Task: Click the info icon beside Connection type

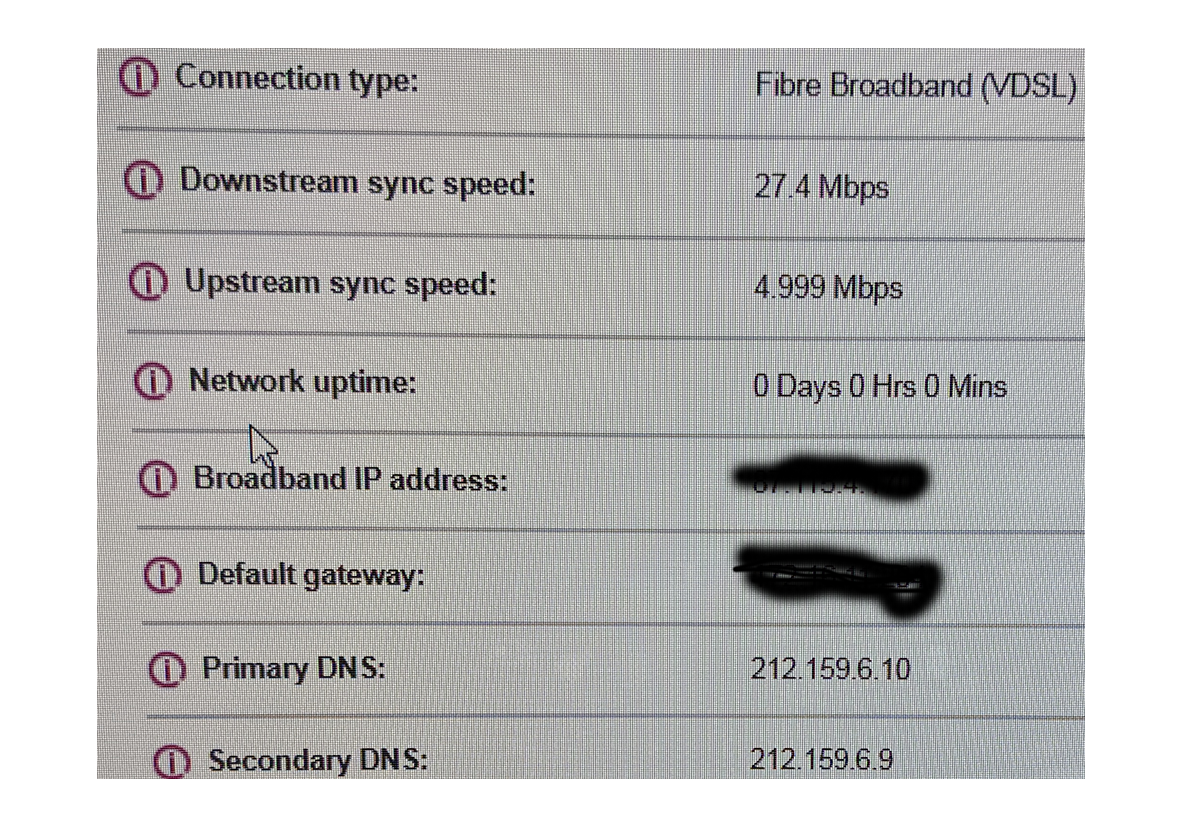Action: coord(137,76)
